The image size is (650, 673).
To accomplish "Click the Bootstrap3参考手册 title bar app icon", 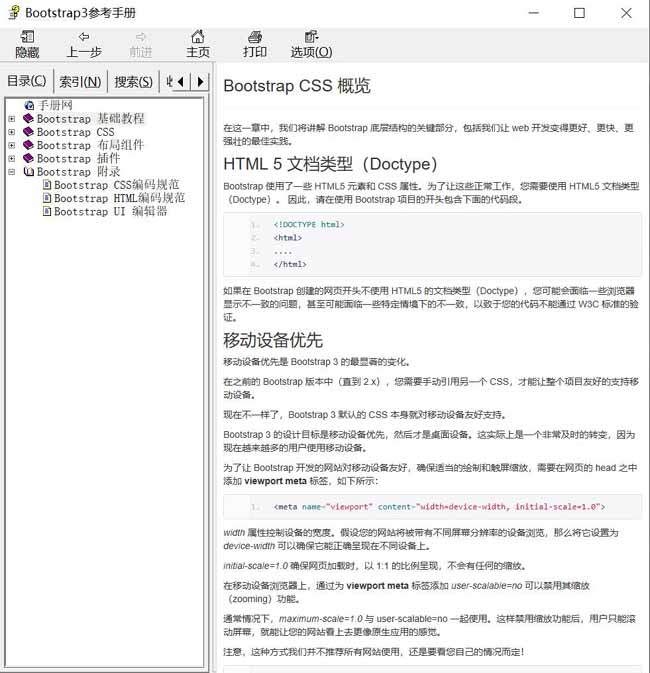I will 14,12.
